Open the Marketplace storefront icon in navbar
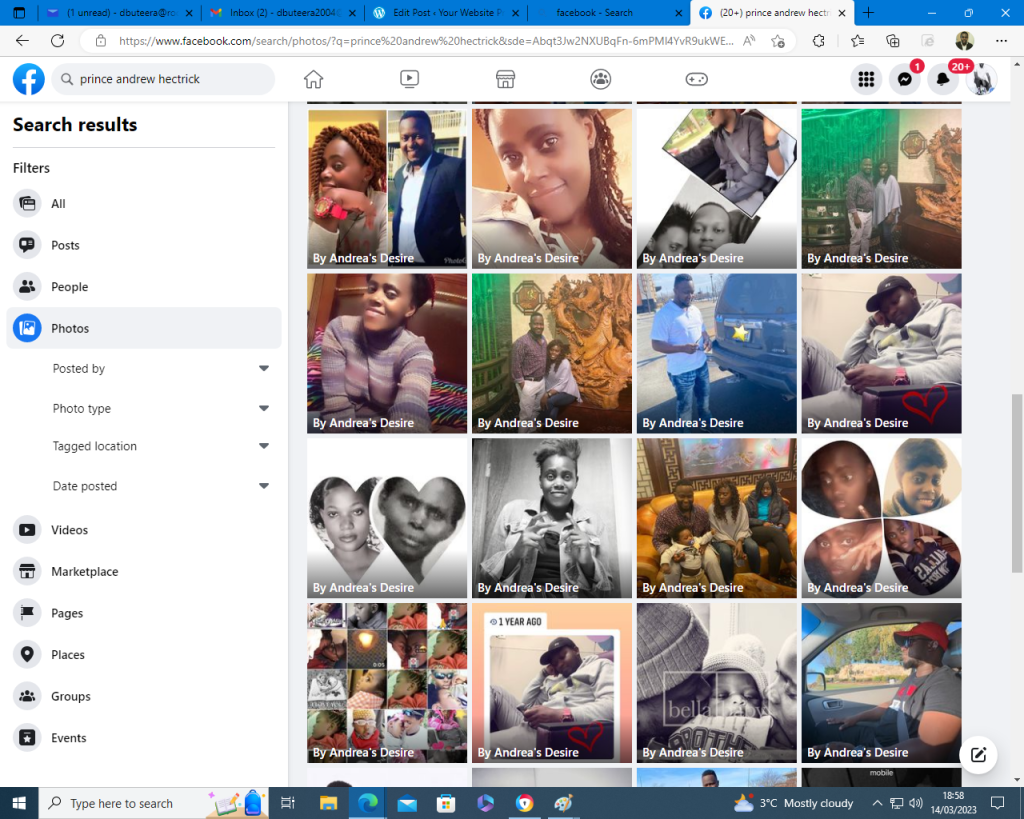Viewport: 1024px width, 819px height. point(505,79)
